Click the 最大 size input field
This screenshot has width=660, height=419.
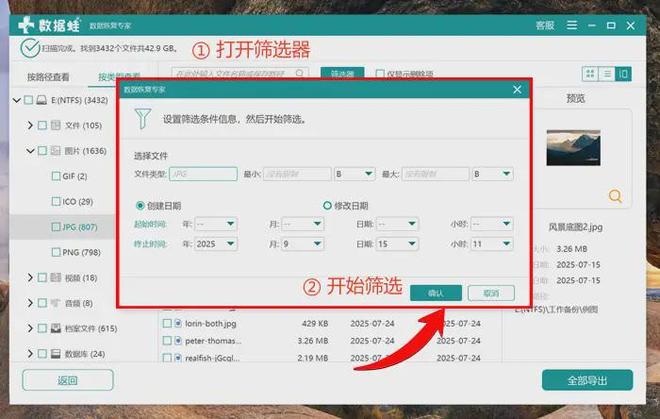click(x=435, y=174)
